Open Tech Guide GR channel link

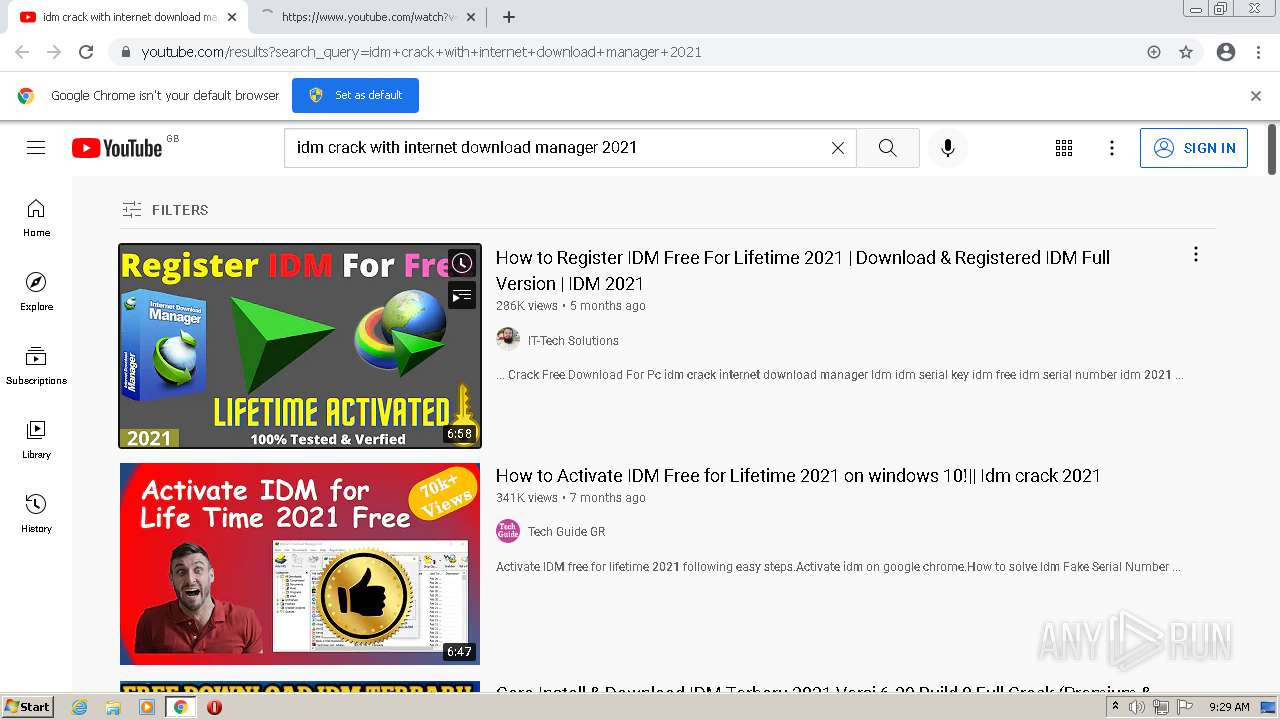[x=566, y=532]
